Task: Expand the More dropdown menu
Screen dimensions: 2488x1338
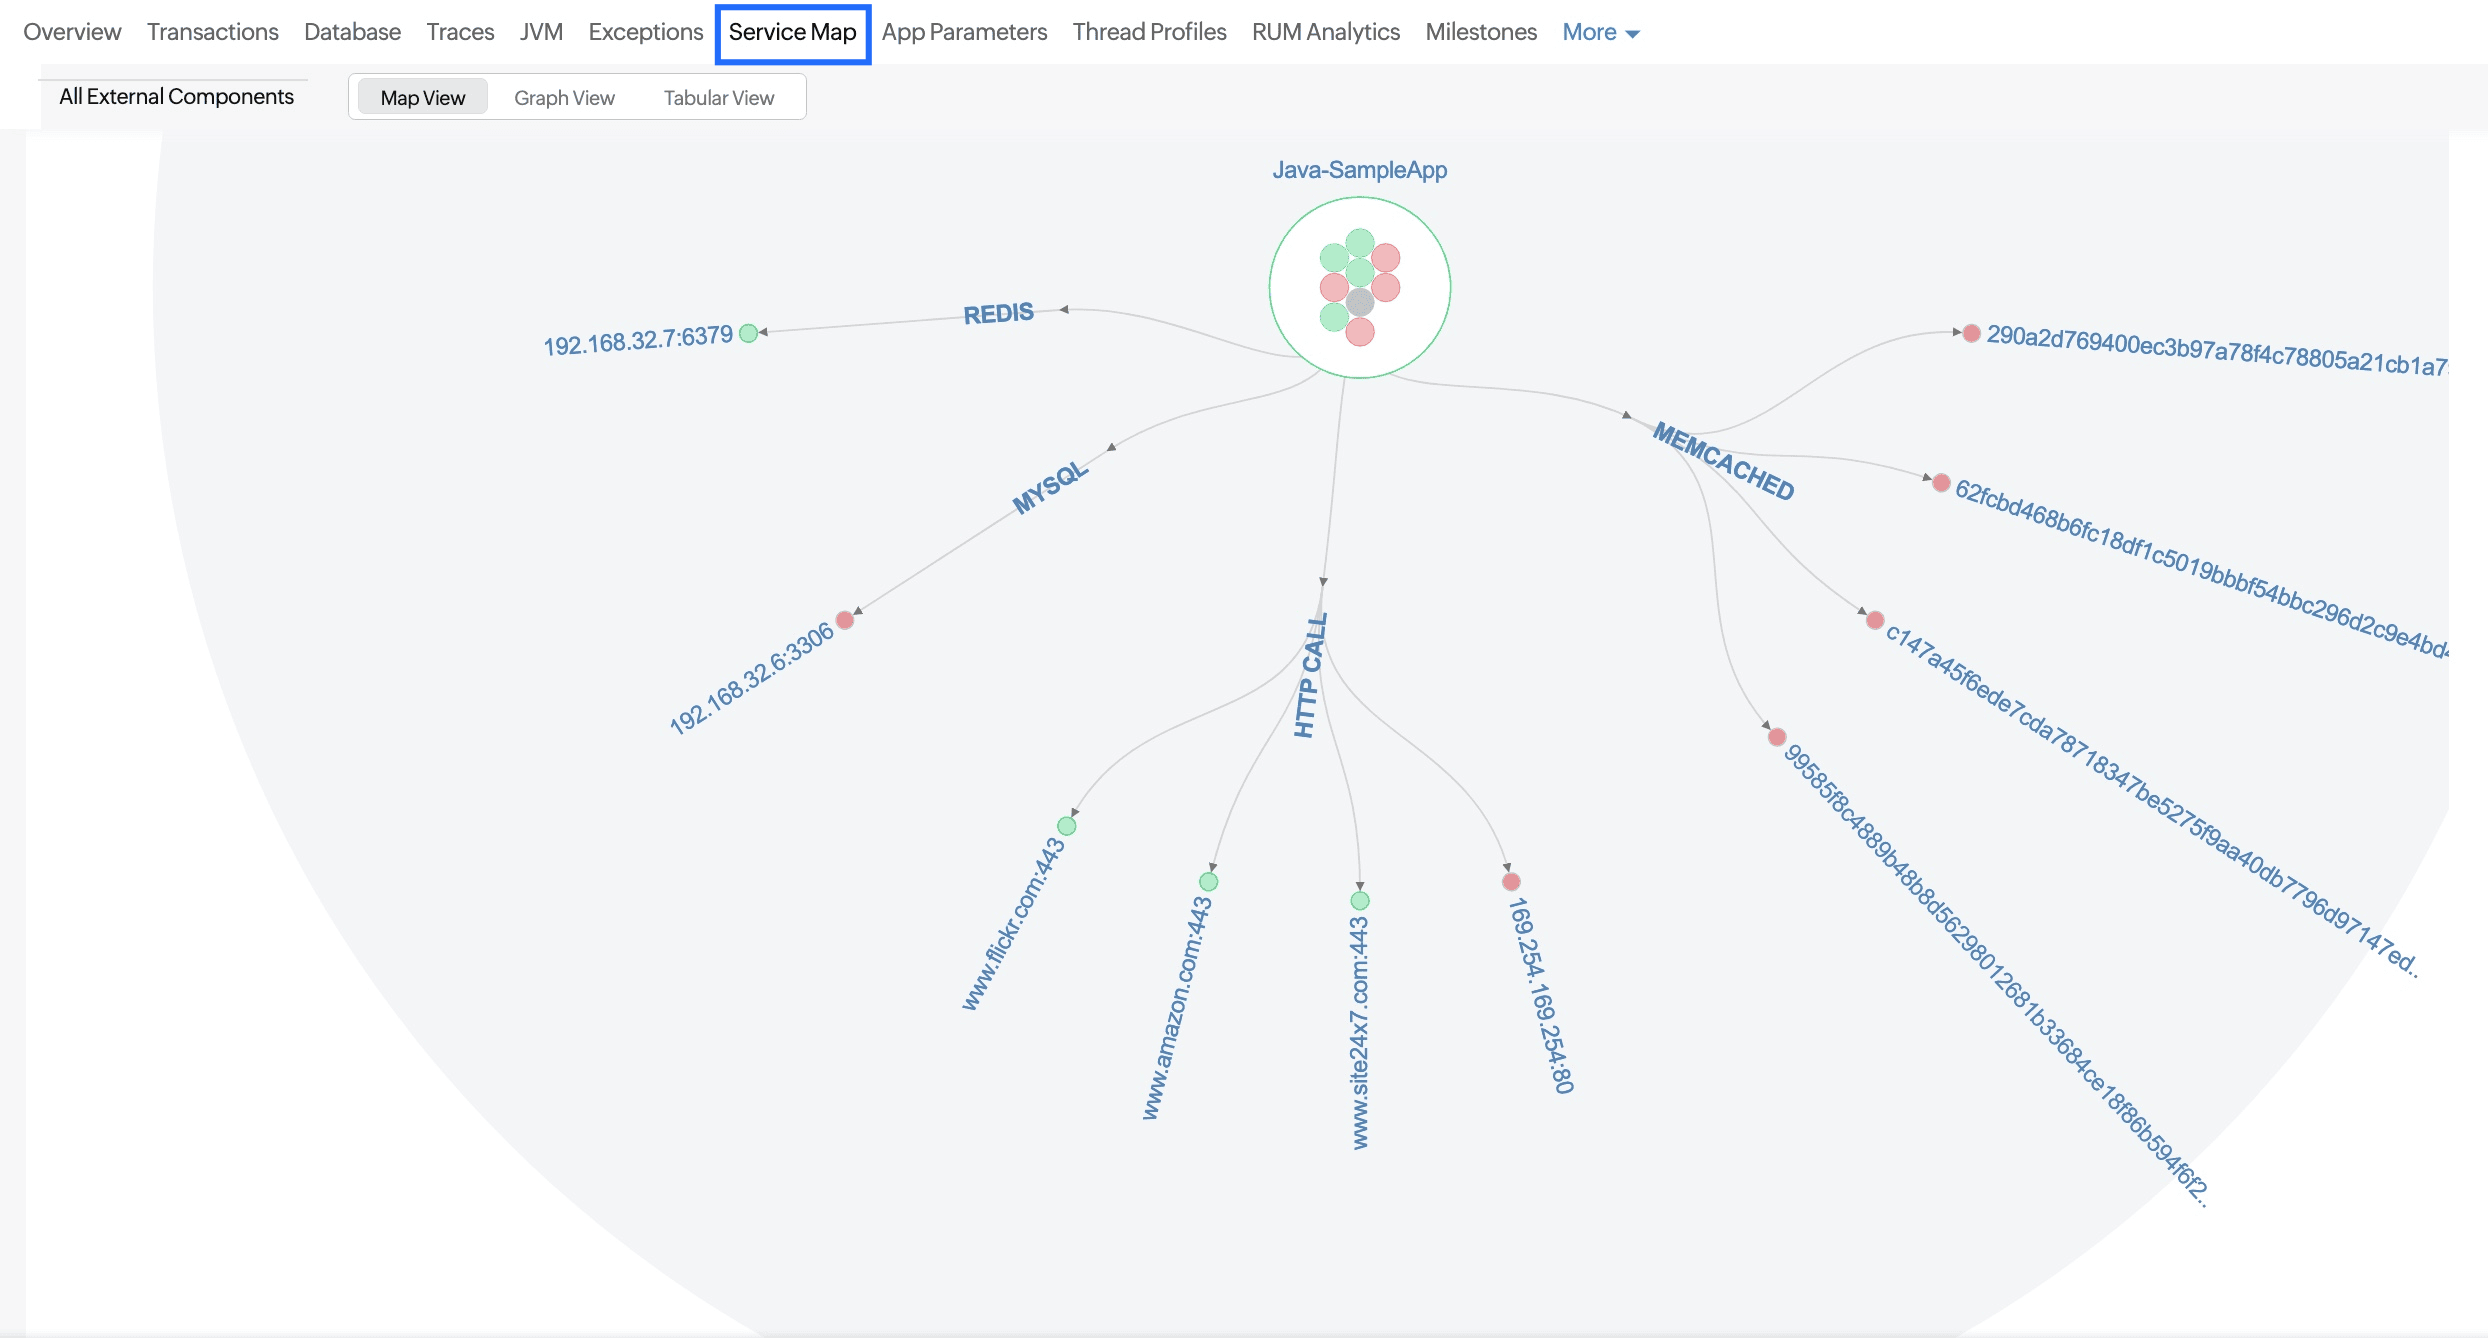Action: (1600, 32)
